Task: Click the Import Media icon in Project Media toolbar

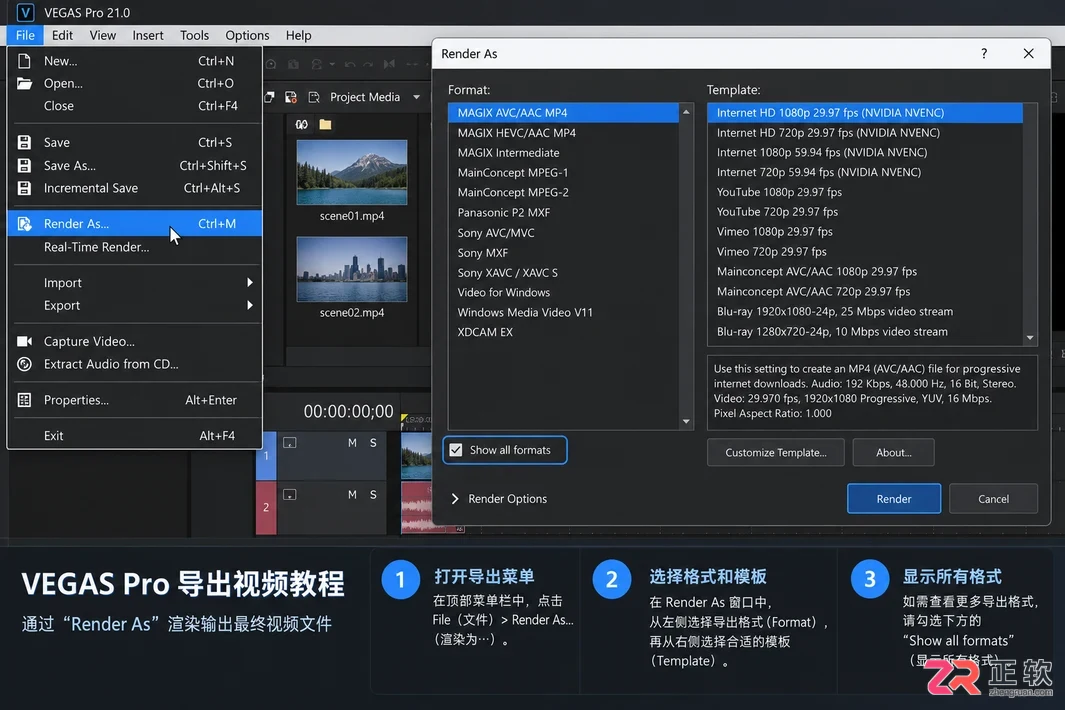Action: 270,97
